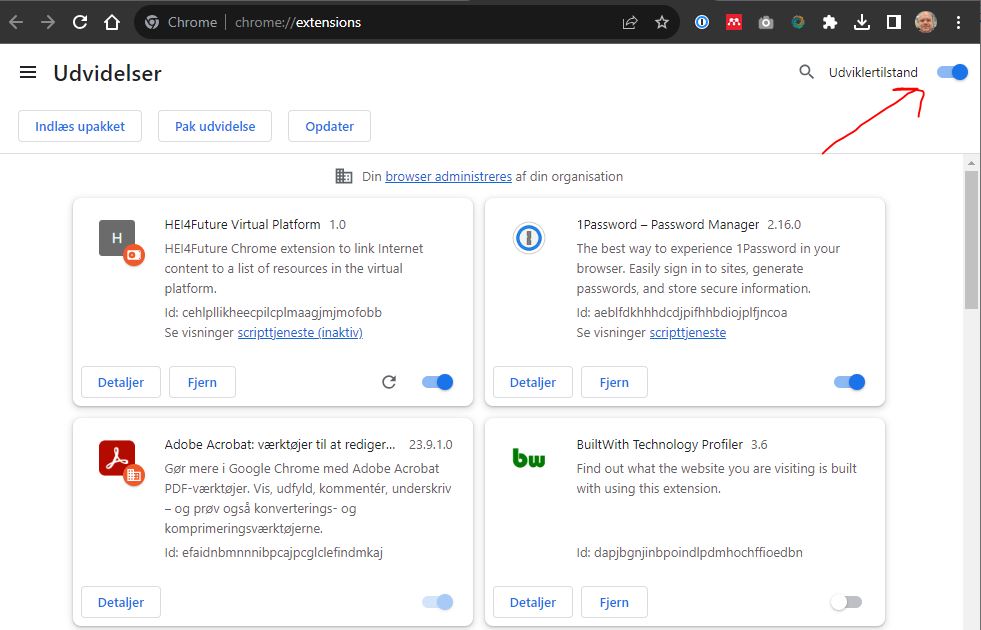This screenshot has height=630, width=981.
Task: Open scripttjeneste (inaktiv) link for HEI4Future
Action: [300, 332]
